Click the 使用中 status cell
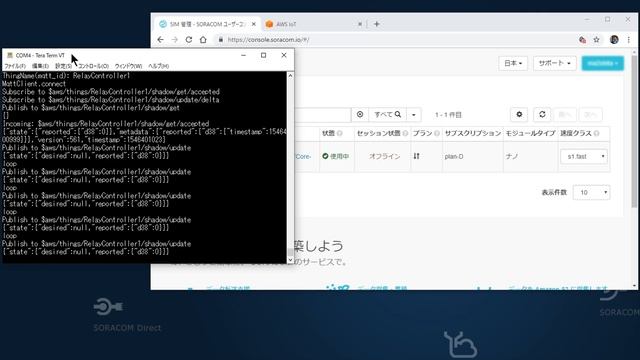This screenshot has width=640, height=360. coord(336,156)
